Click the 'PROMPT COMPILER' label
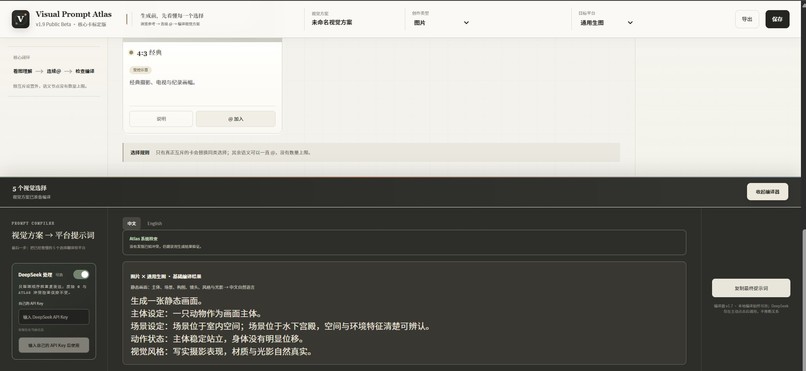Image resolution: width=806 pixels, height=371 pixels. tap(33, 223)
